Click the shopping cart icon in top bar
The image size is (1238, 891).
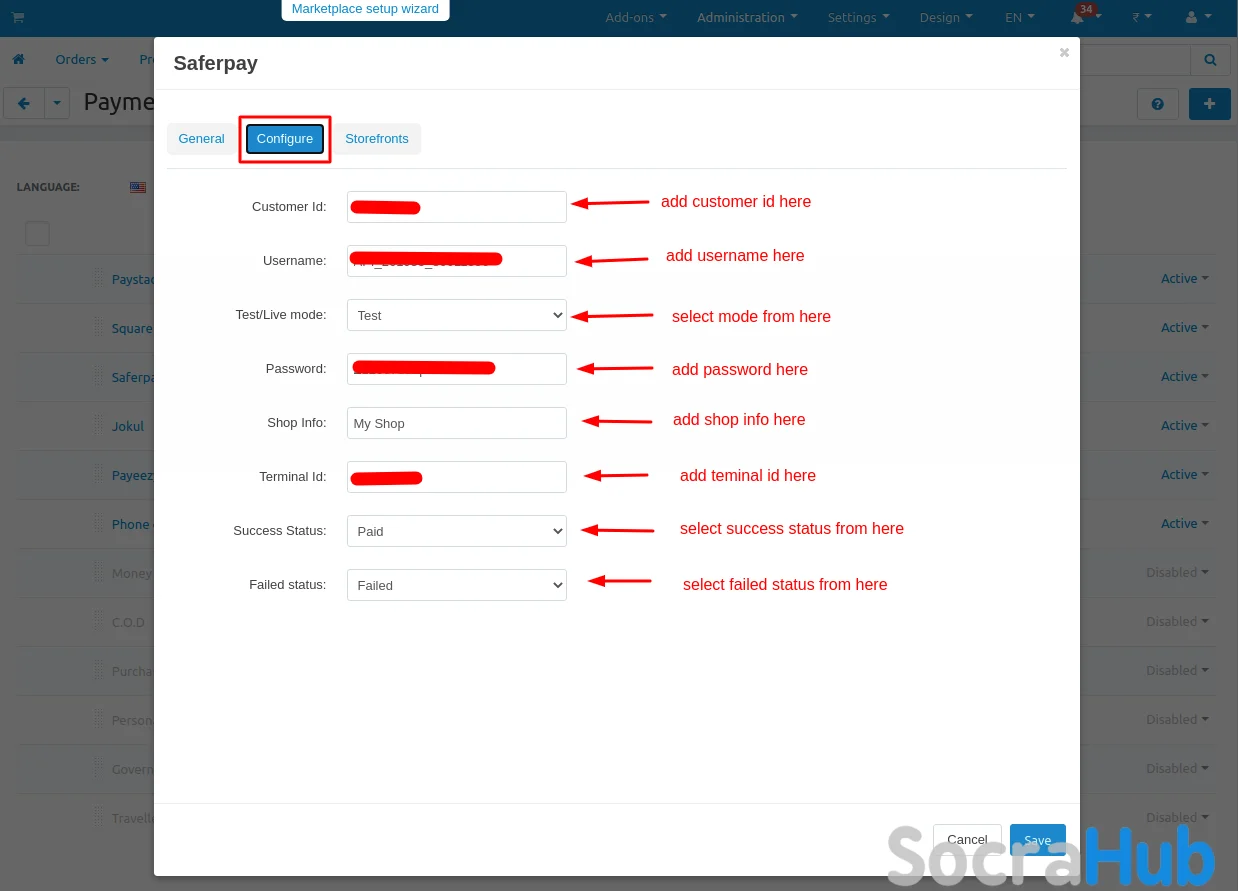pos(18,17)
